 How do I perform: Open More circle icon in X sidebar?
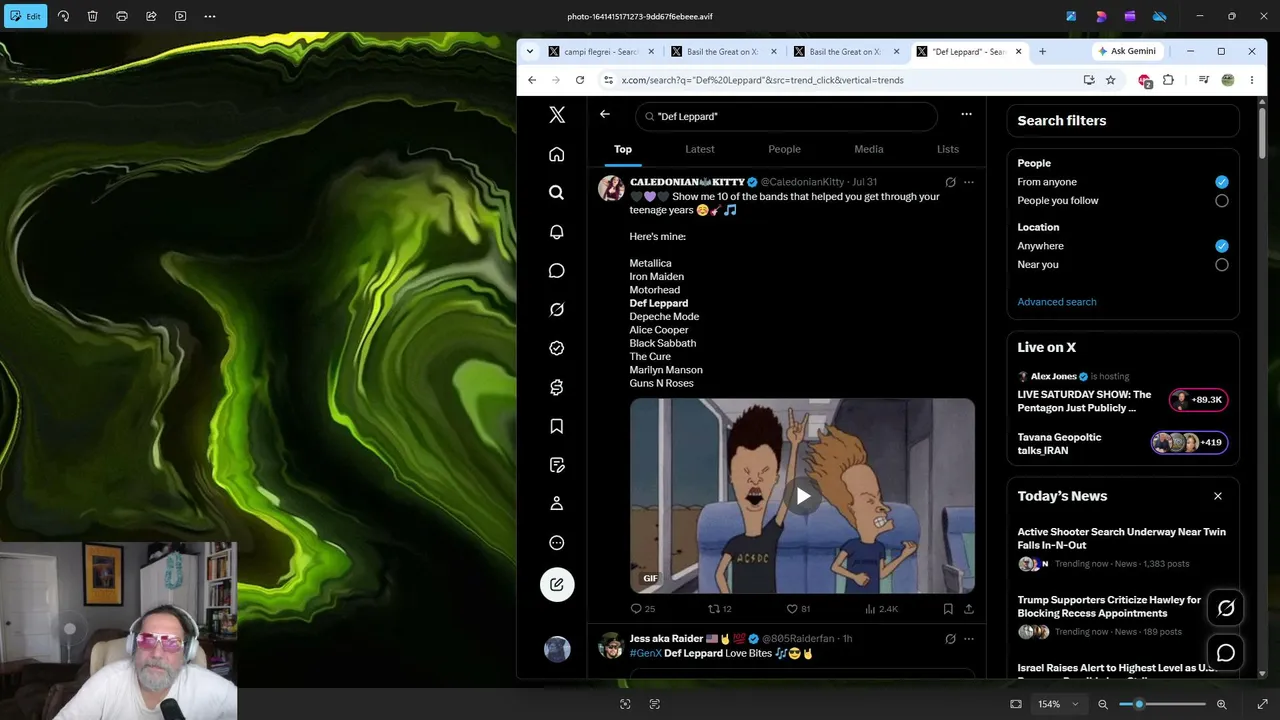pyautogui.click(x=557, y=543)
